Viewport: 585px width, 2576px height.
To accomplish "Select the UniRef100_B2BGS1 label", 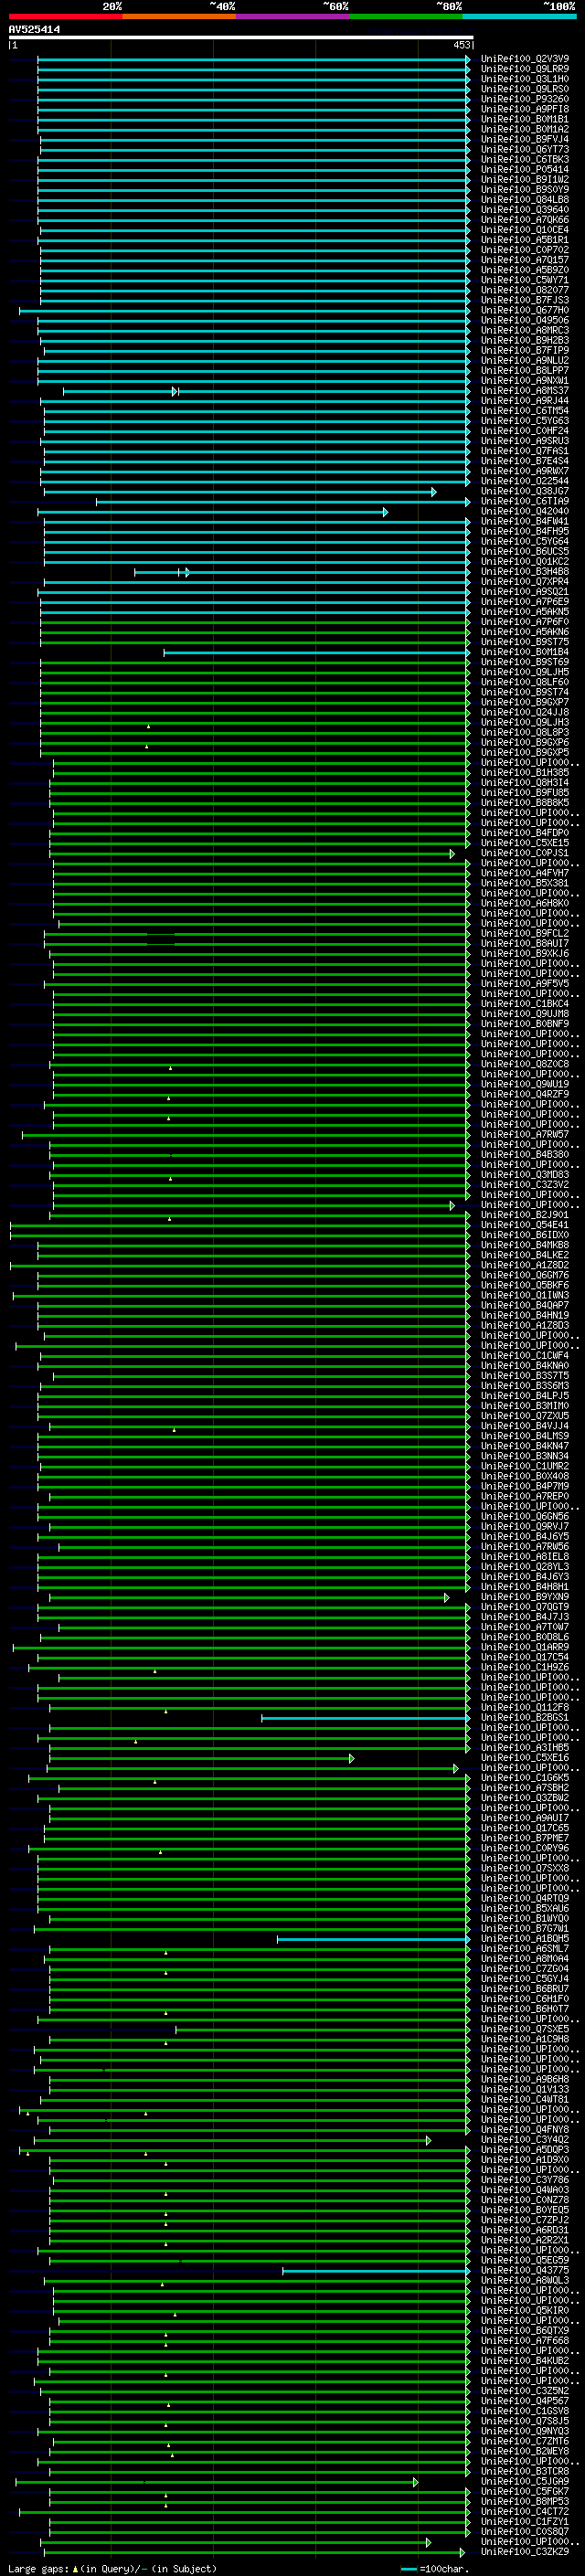I will point(524,1718).
